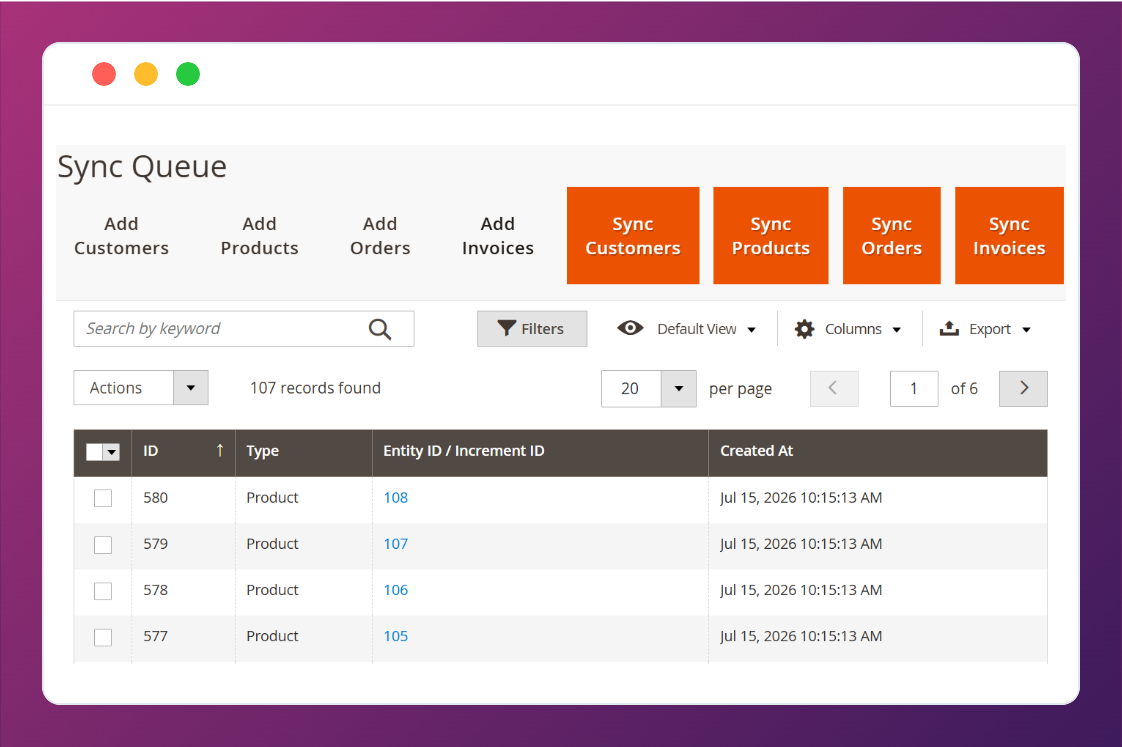Click the Sync Products button
1122x747 pixels.
coord(771,235)
